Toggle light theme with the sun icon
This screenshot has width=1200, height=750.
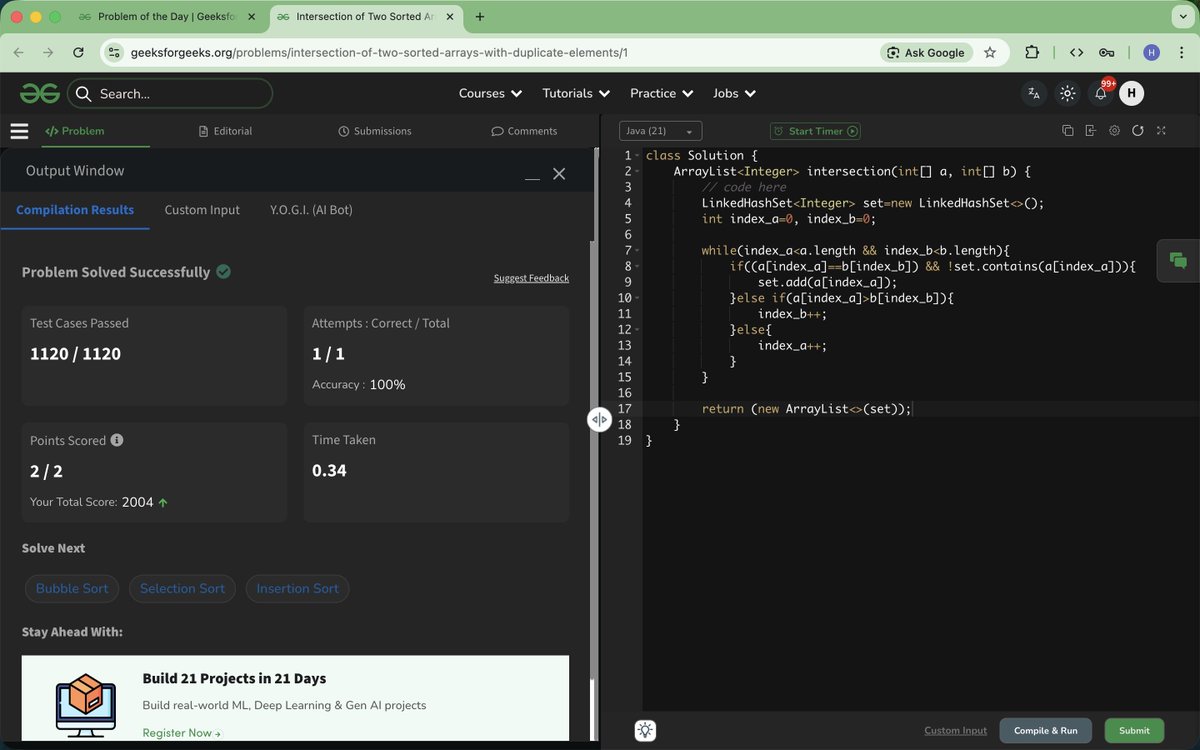pos(1067,93)
